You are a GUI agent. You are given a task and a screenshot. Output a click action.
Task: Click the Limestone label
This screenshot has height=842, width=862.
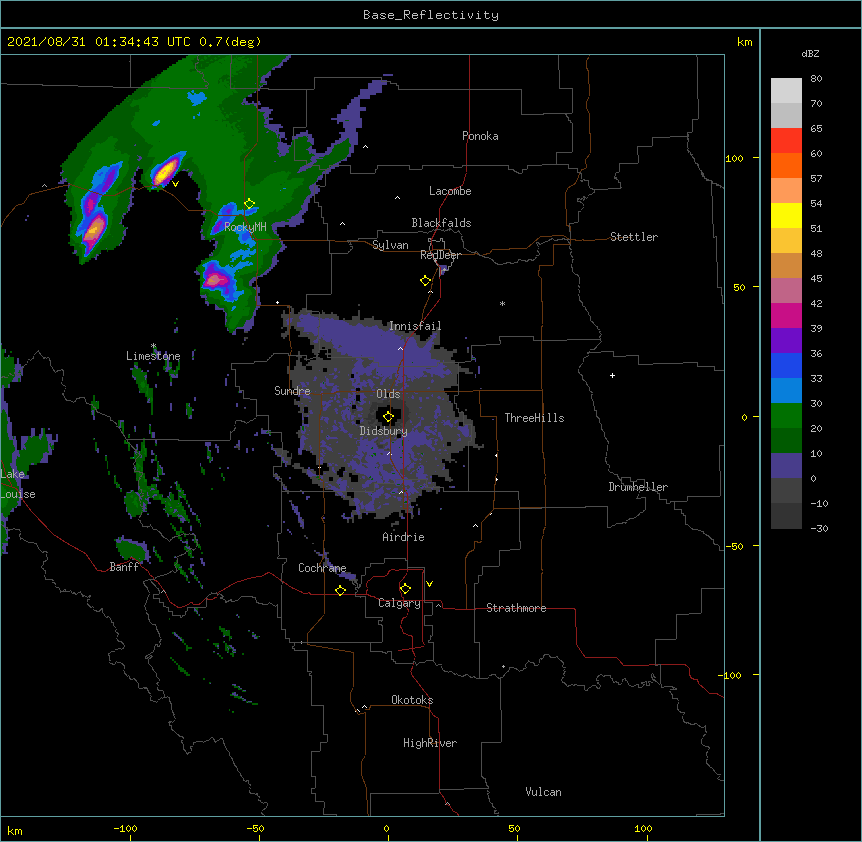[x=153, y=356]
